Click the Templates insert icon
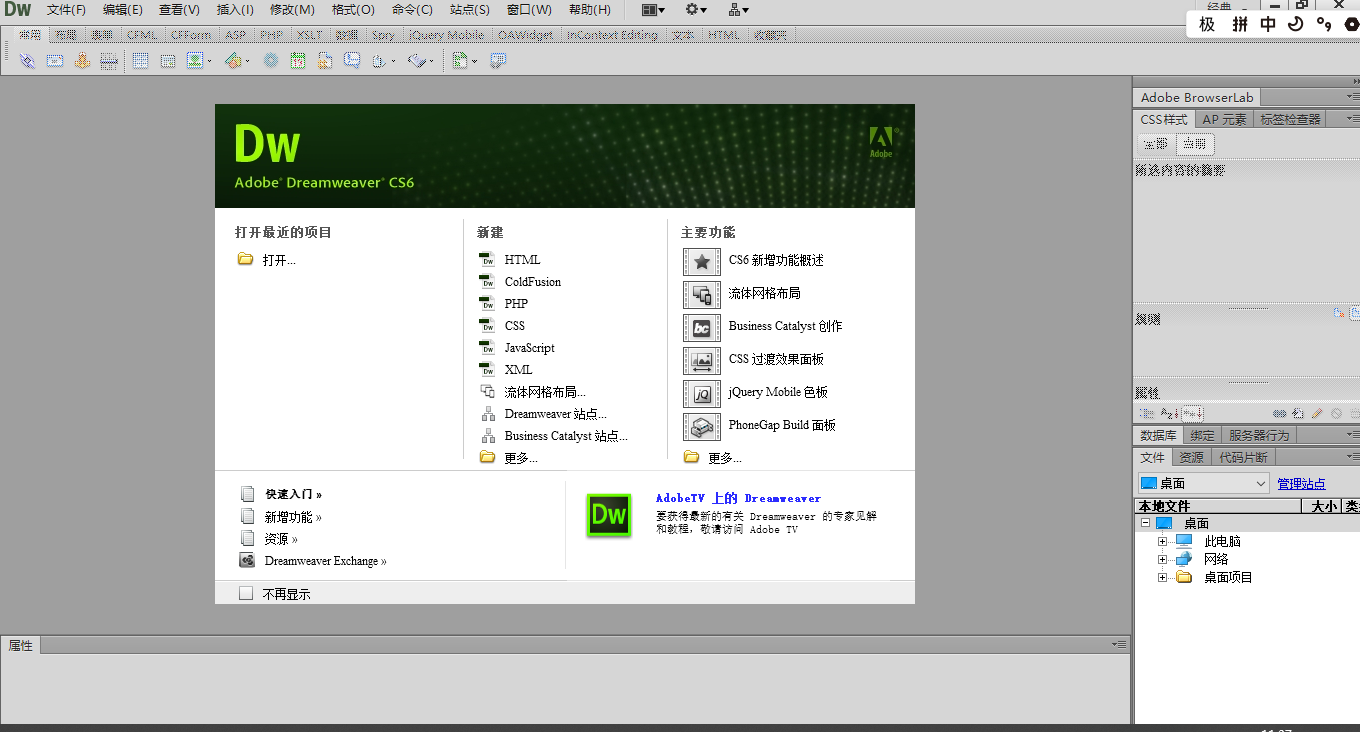Image resolution: width=1360 pixels, height=732 pixels. tap(460, 60)
